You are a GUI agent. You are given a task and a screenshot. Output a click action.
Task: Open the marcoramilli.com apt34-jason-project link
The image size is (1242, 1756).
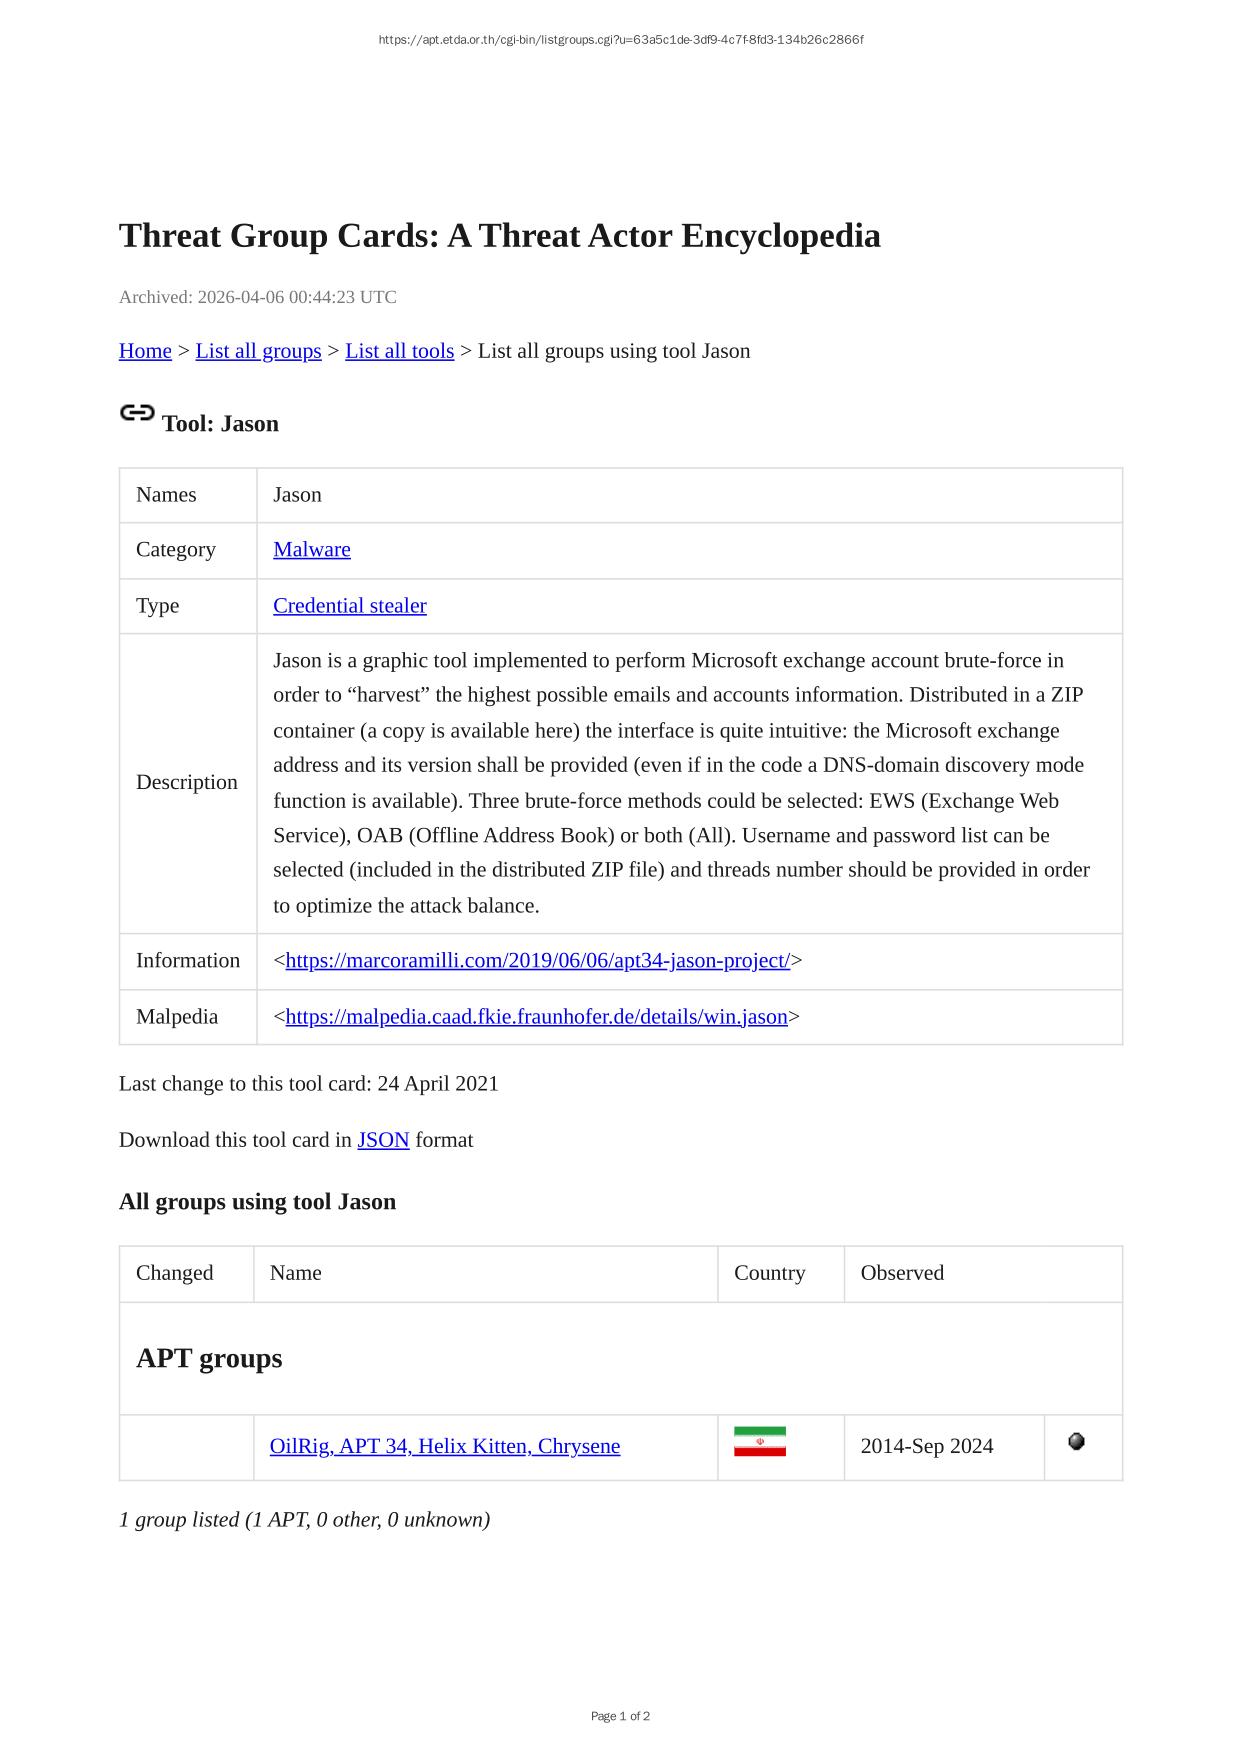[x=537, y=960]
